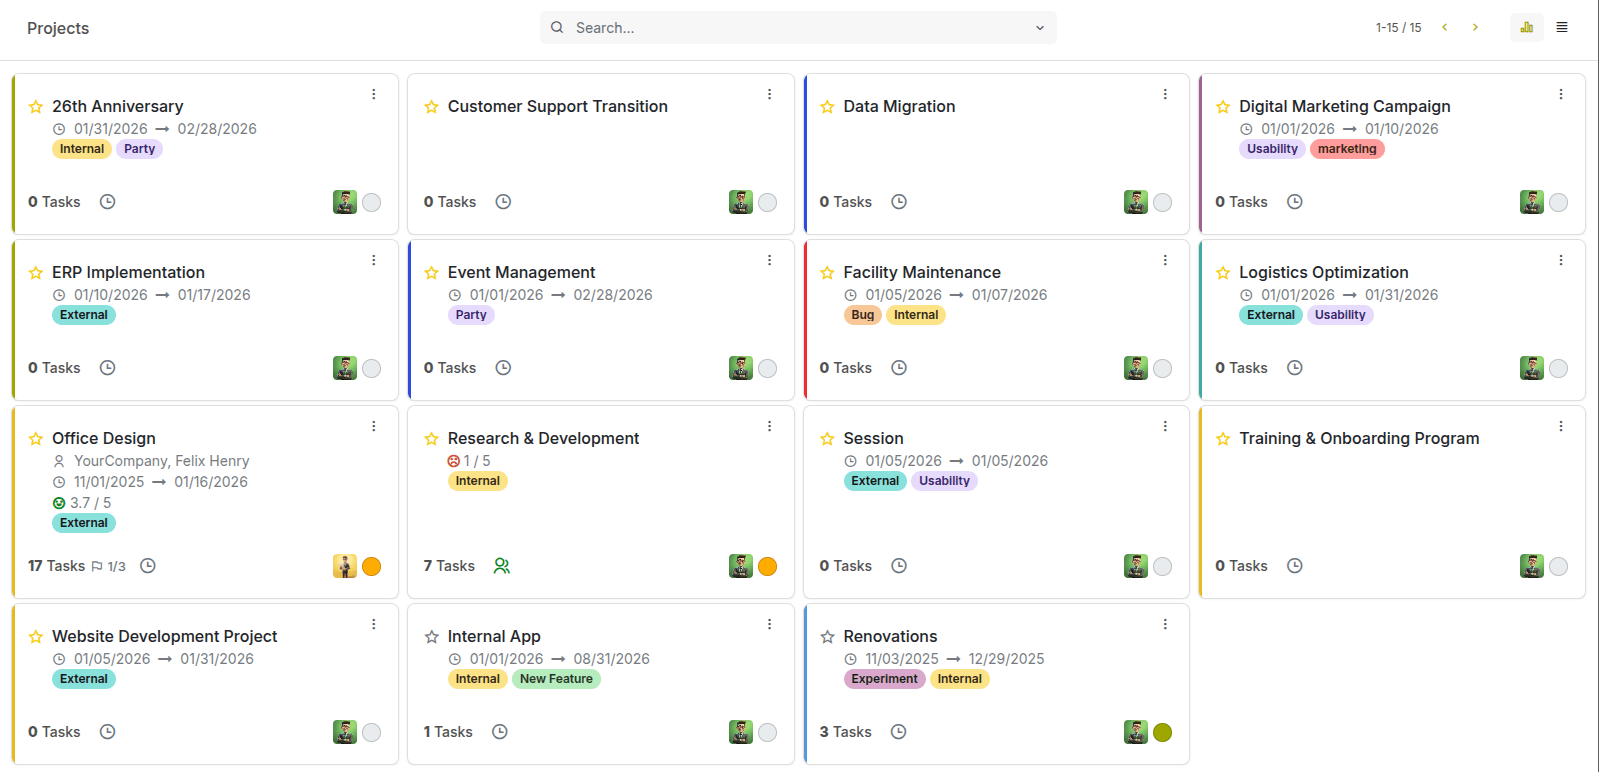This screenshot has height=772, width=1599.
Task: Click the marketing tag on Digital Marketing Campaign
Action: pos(1347,149)
